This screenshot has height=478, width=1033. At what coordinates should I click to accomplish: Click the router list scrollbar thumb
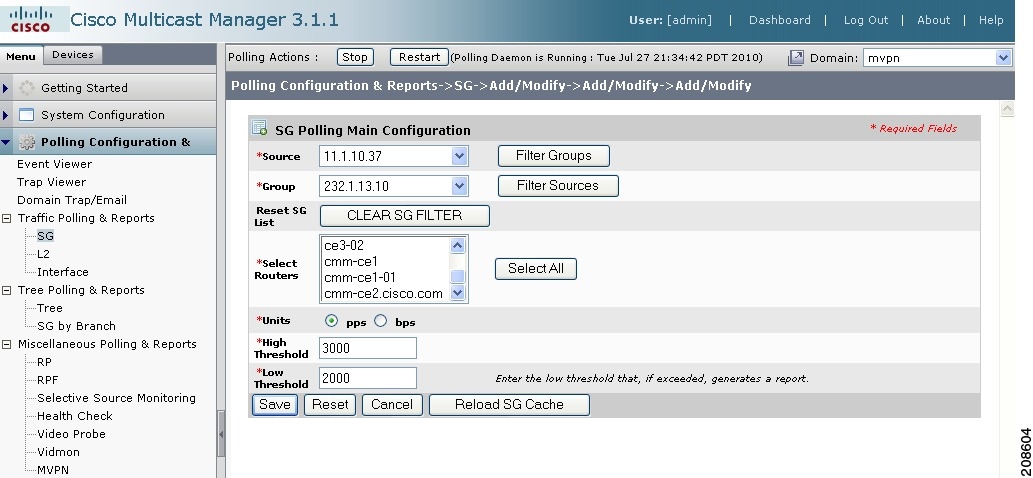coord(458,277)
